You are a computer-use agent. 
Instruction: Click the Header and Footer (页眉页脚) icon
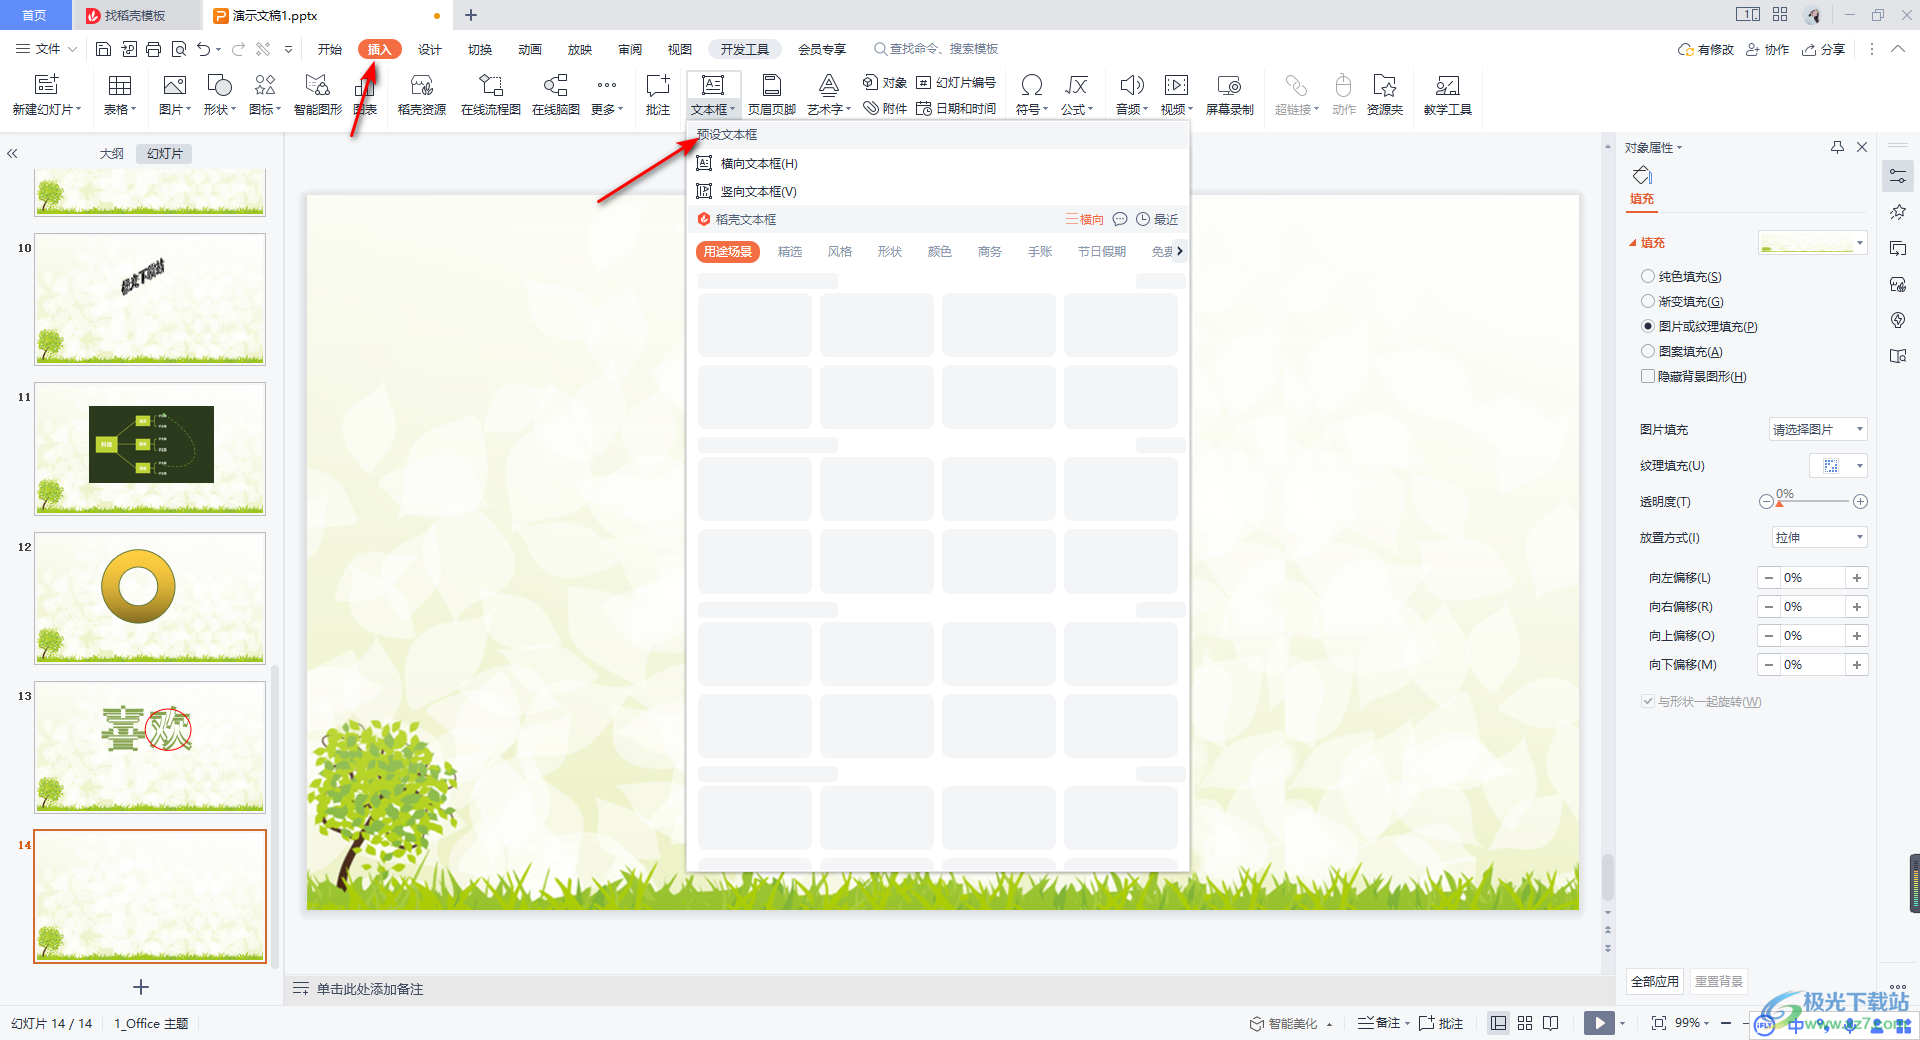(772, 95)
